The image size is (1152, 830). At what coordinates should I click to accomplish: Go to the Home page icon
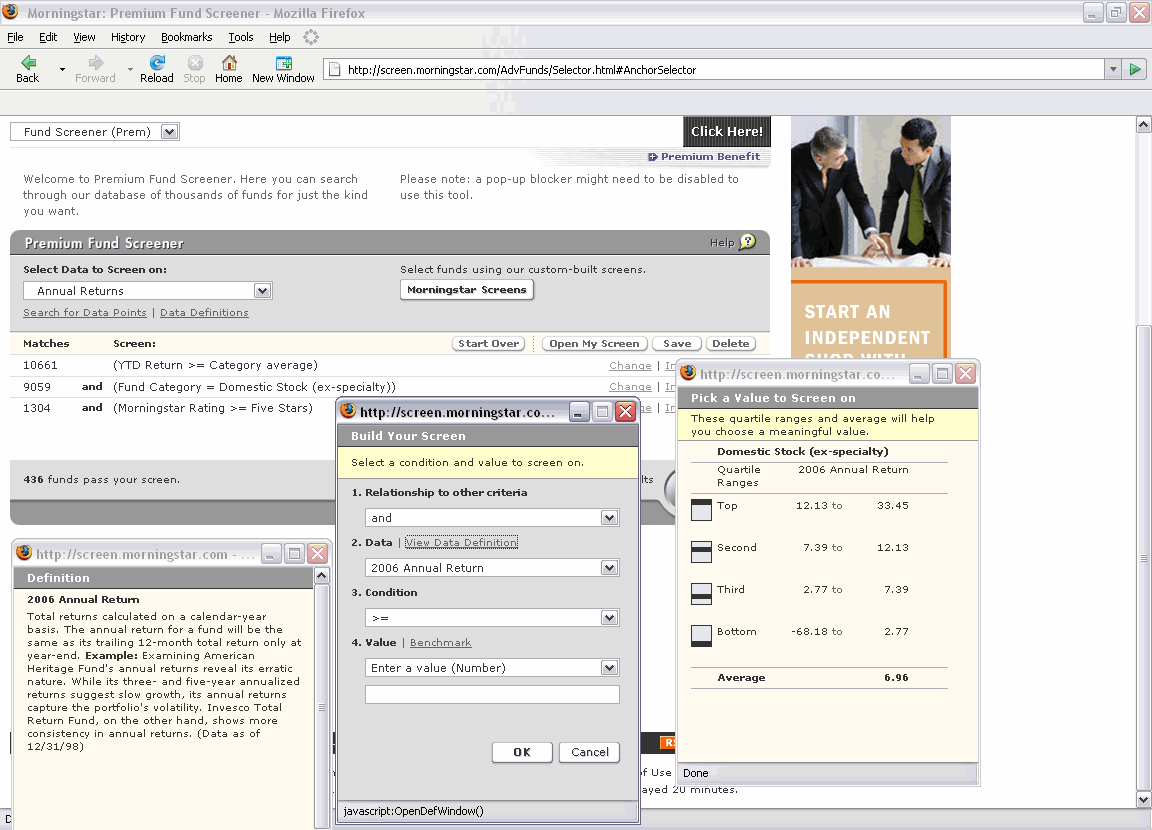(229, 63)
